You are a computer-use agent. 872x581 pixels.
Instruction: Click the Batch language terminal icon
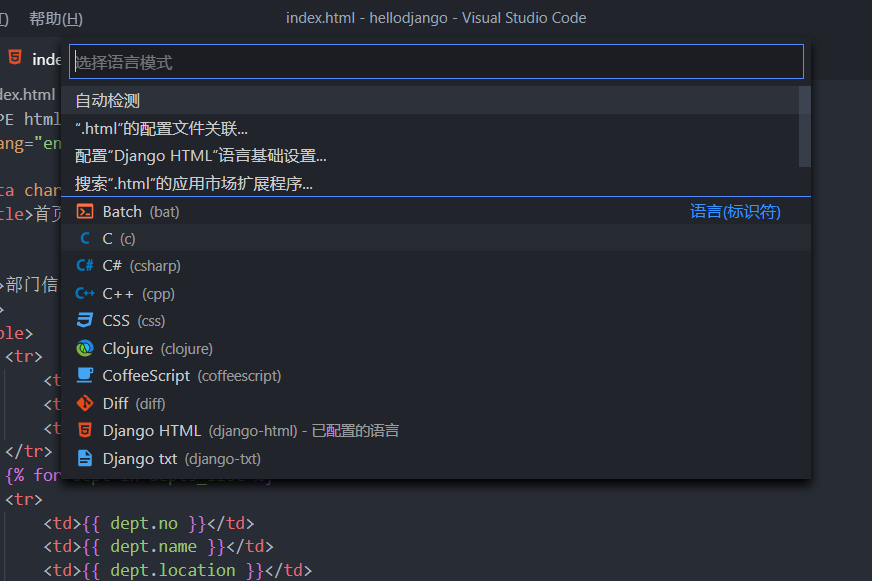click(85, 212)
